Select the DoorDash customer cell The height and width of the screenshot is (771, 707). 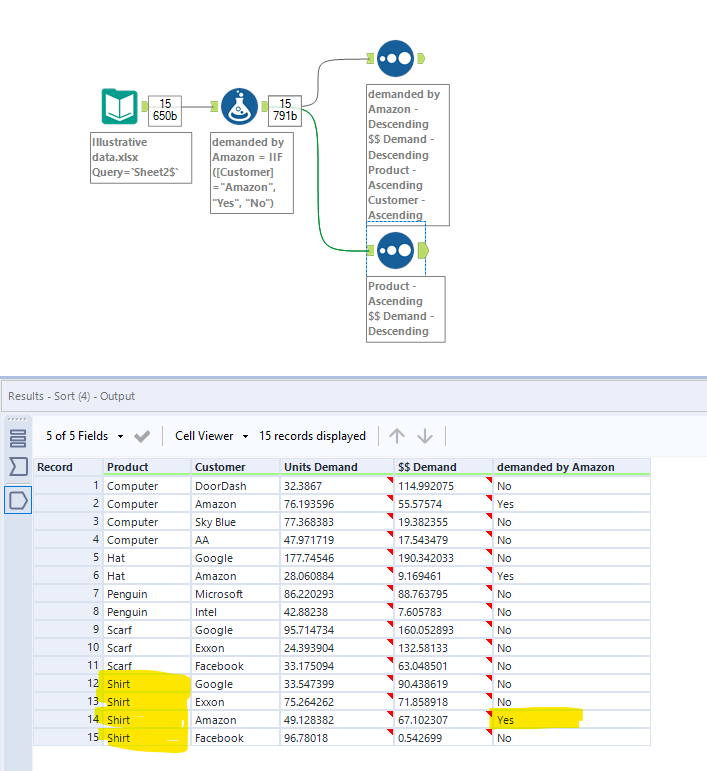235,486
